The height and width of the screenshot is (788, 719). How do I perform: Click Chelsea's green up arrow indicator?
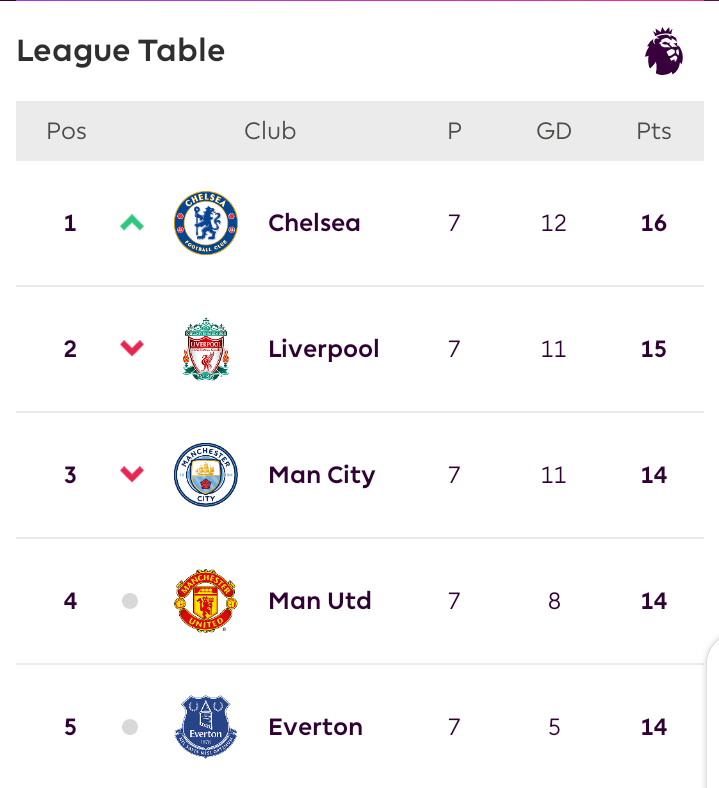[x=132, y=222]
